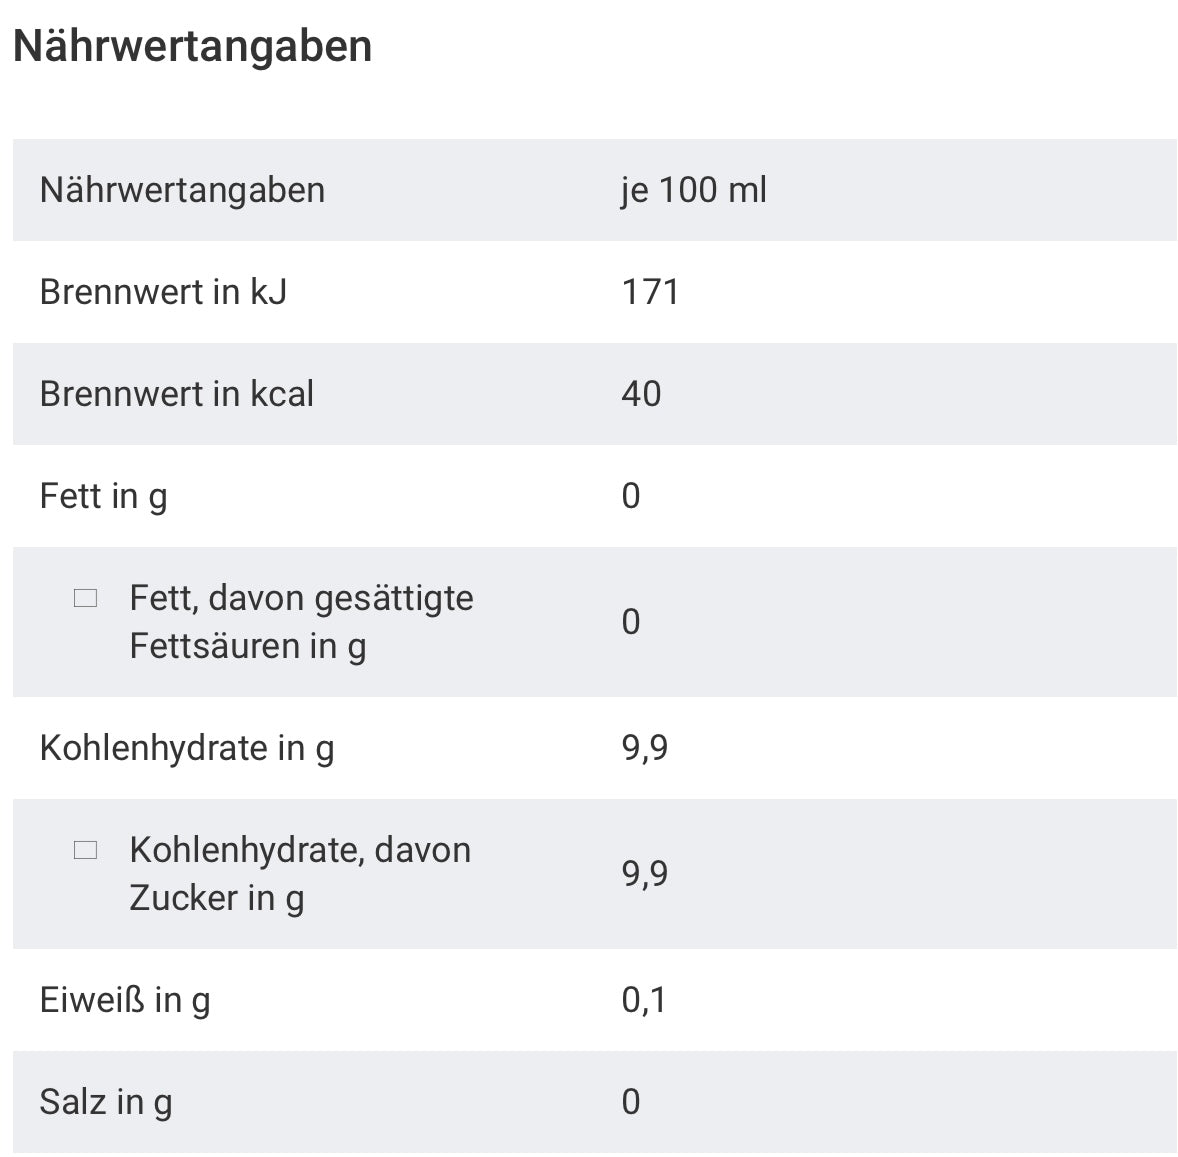The height and width of the screenshot is (1157, 1178).
Task: Click the "je 100 ml" column header
Action: point(693,190)
